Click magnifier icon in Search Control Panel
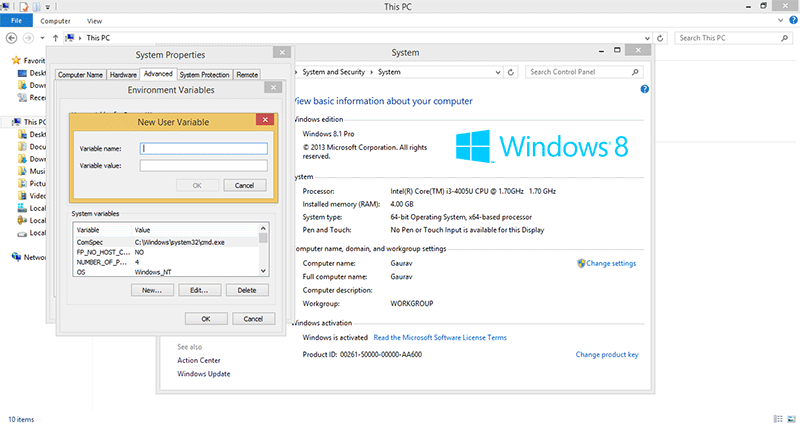This screenshot has width=800, height=426. 635,72
